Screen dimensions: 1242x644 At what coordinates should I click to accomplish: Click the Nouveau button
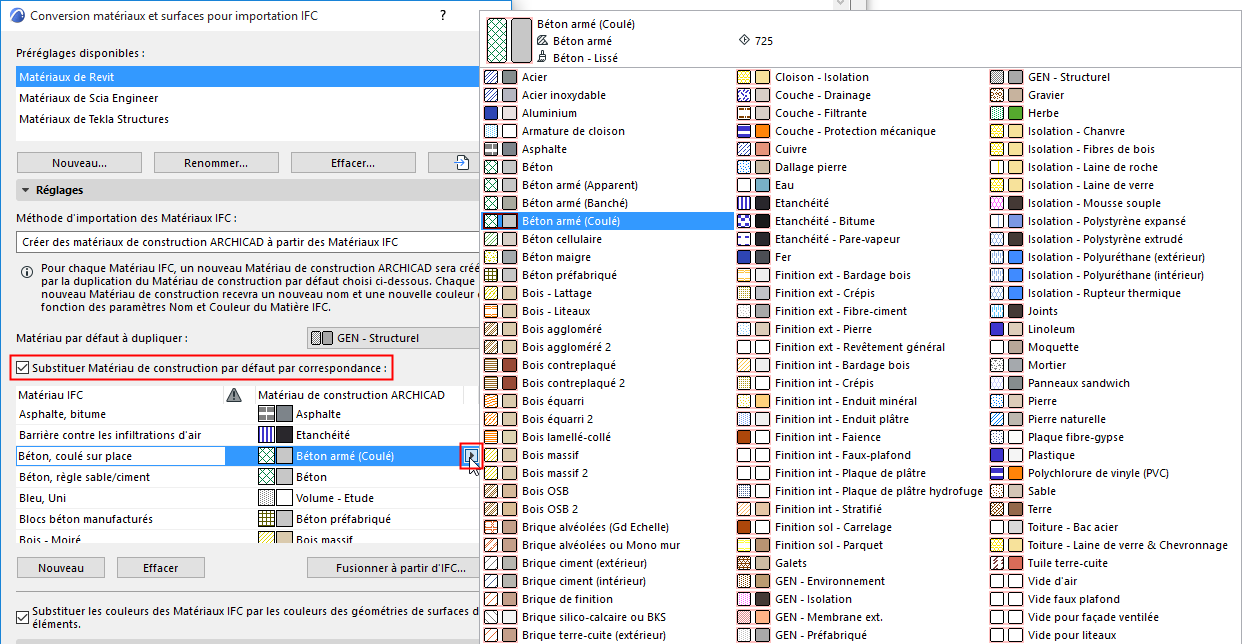pos(60,567)
